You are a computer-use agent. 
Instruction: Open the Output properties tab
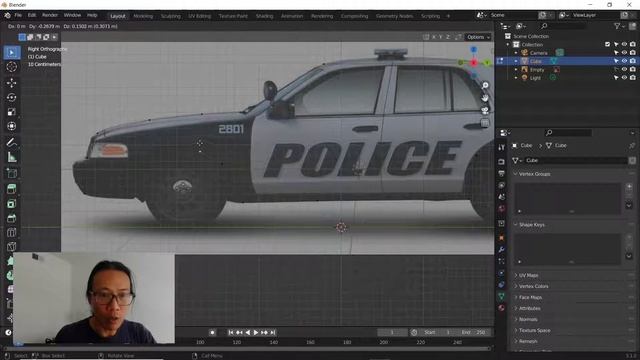click(x=502, y=173)
